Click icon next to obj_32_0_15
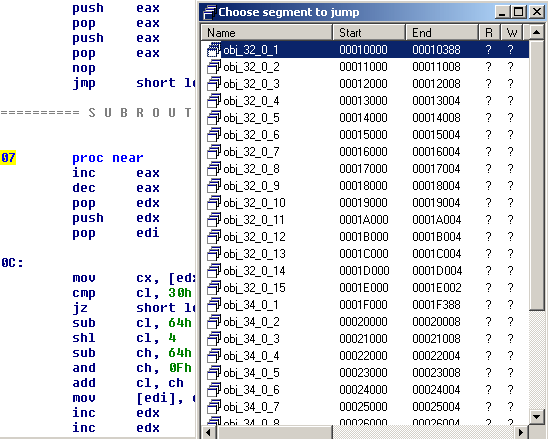The height and width of the screenshot is (439, 548). pos(214,288)
